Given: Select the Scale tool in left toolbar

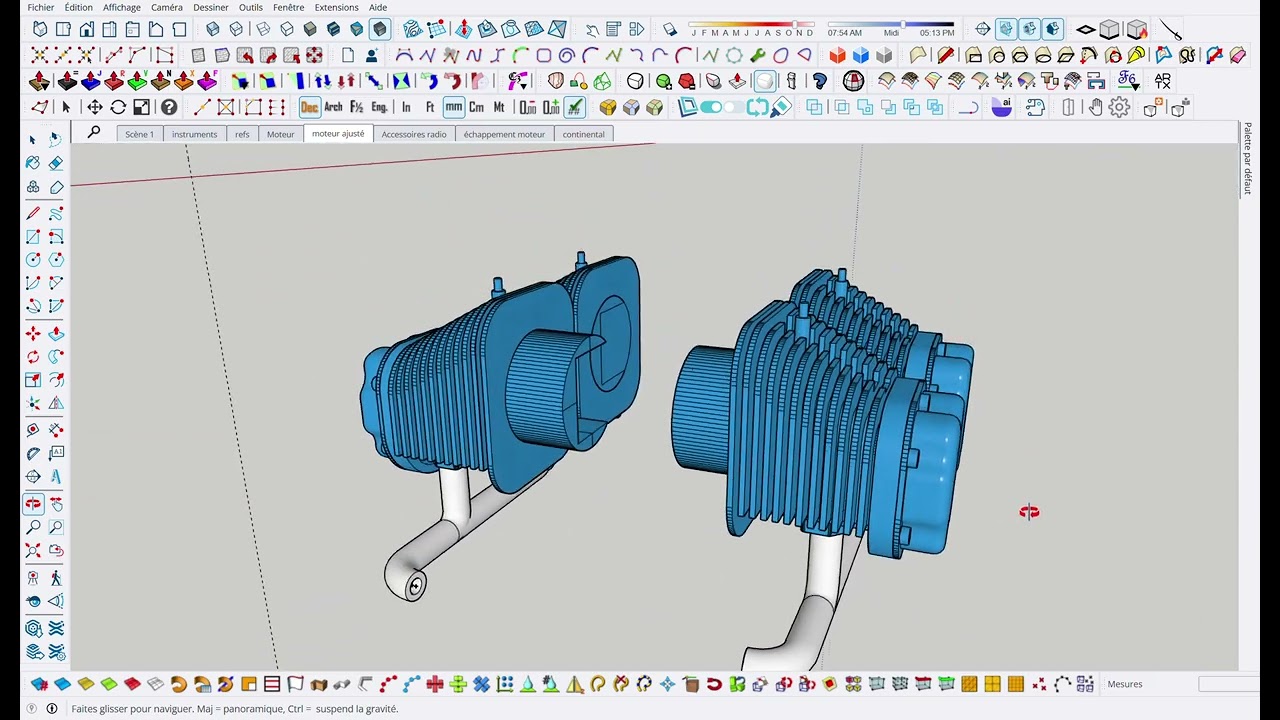Looking at the screenshot, I should click(x=33, y=380).
